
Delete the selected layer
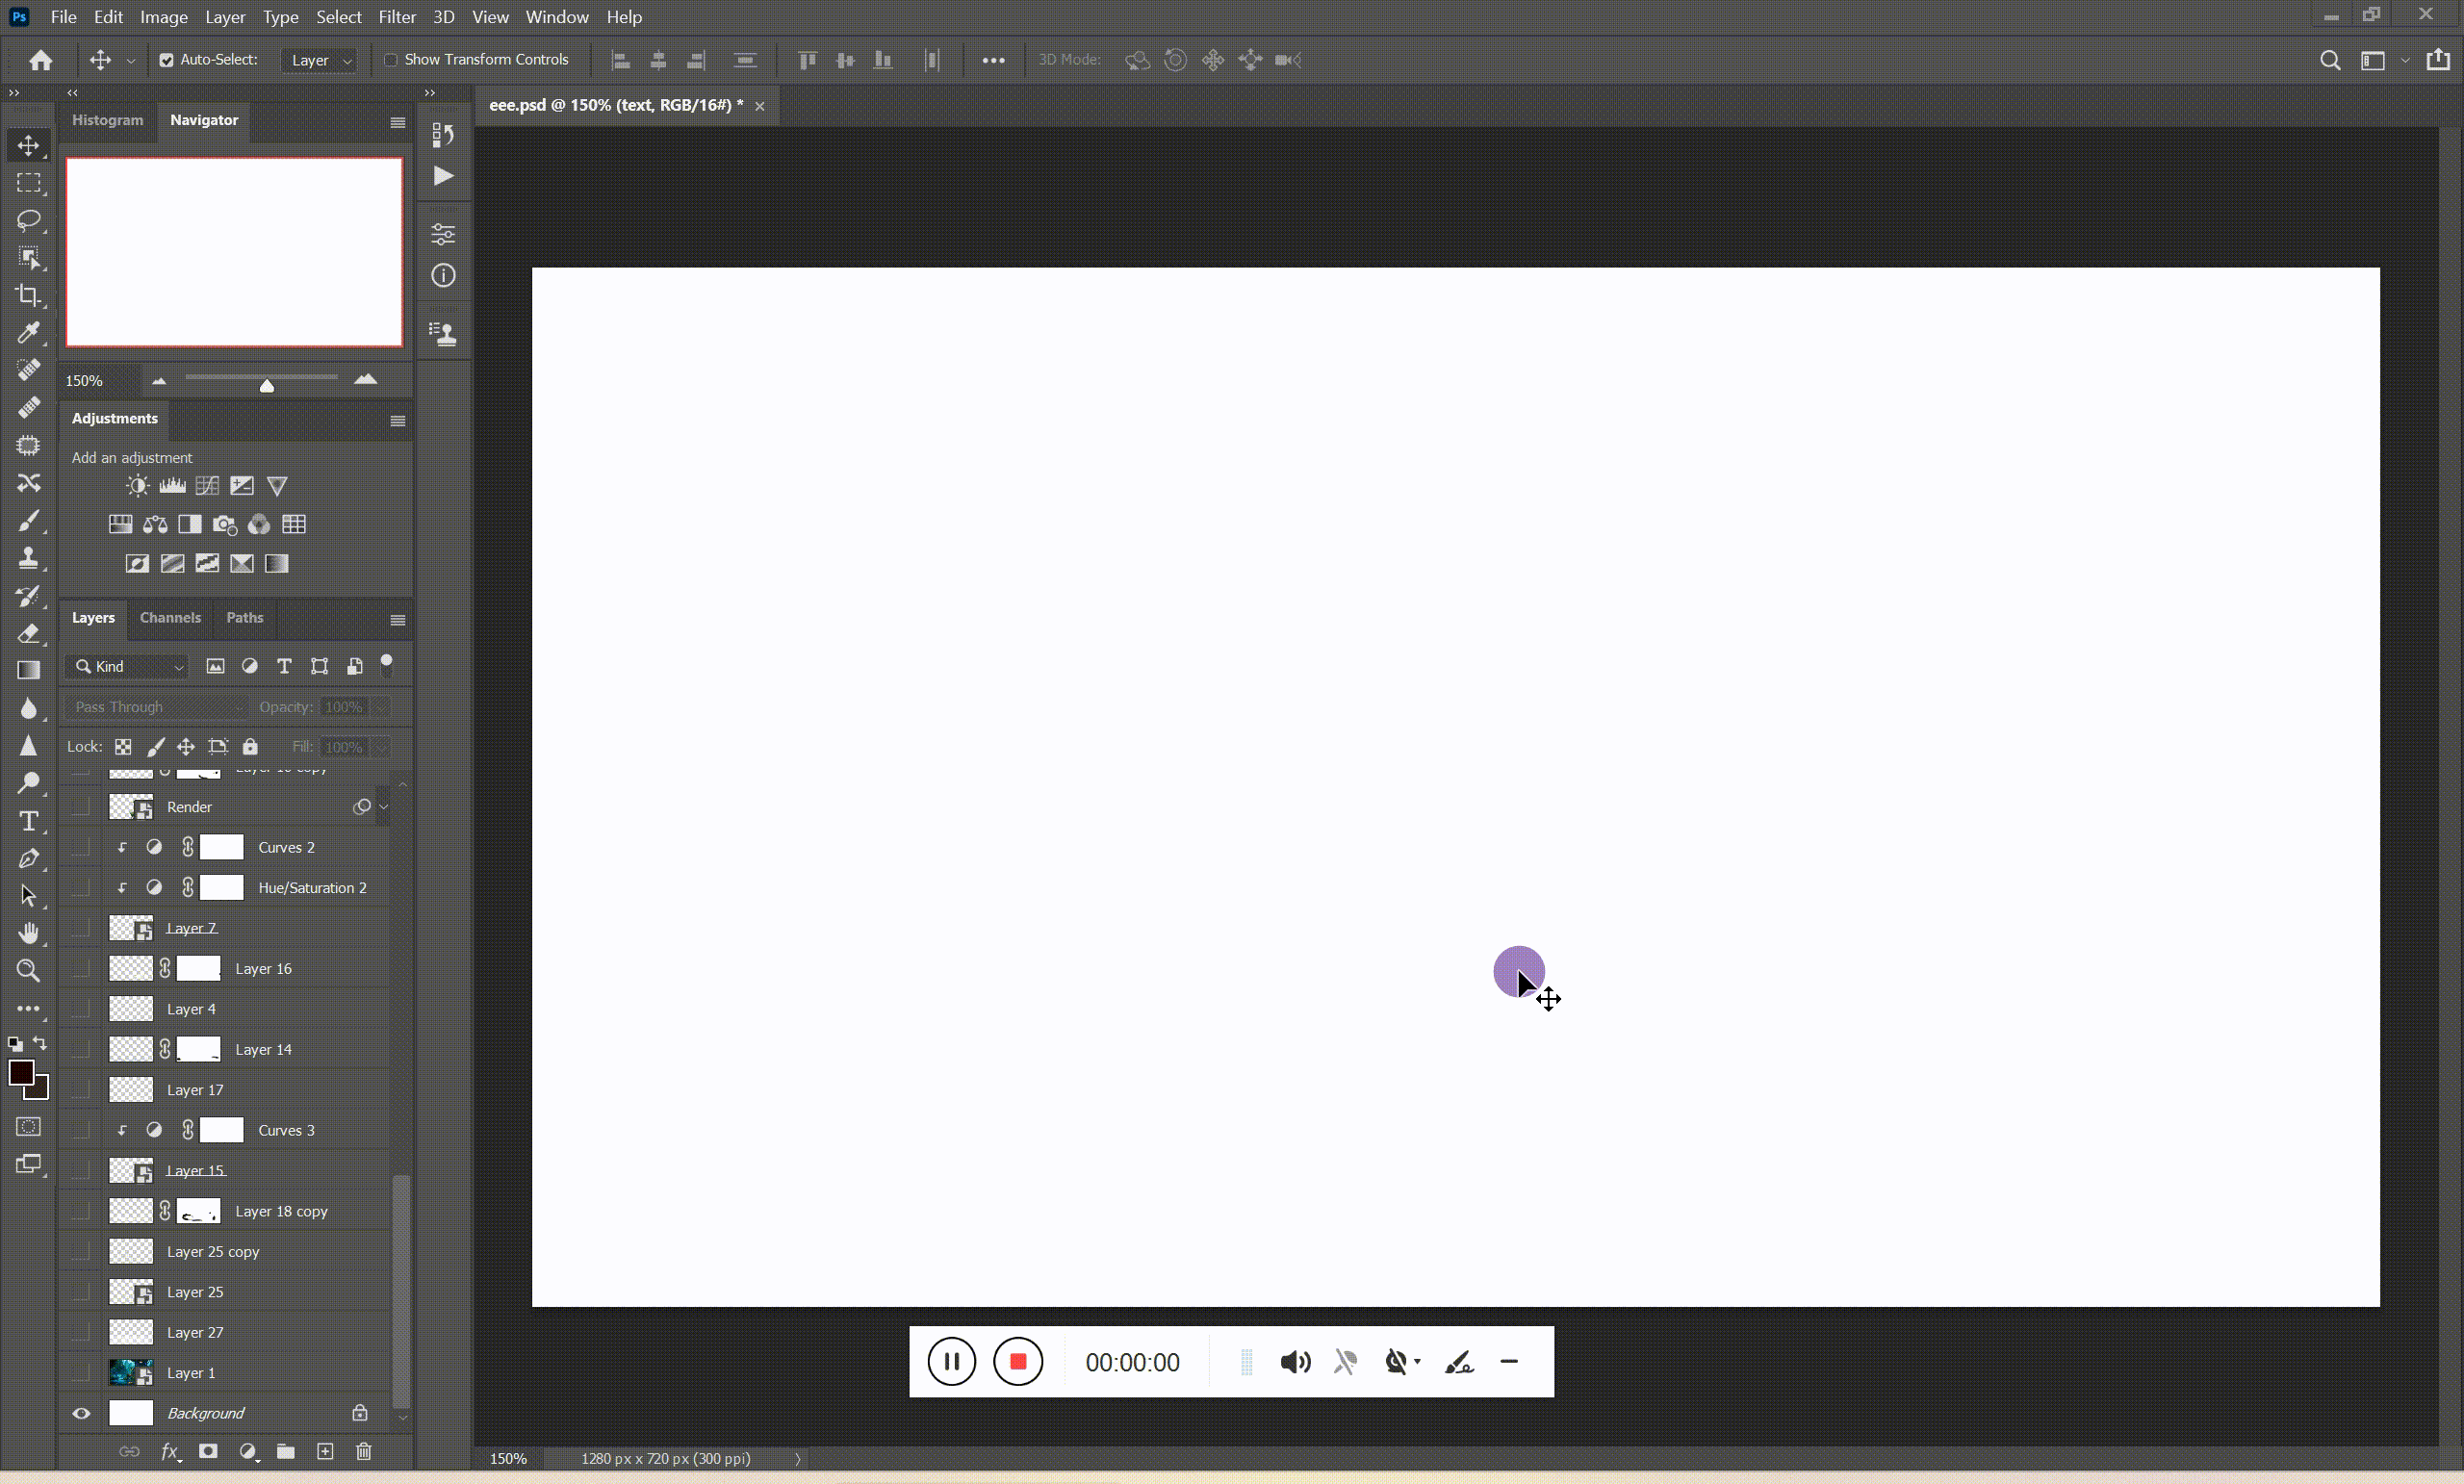pyautogui.click(x=364, y=1451)
